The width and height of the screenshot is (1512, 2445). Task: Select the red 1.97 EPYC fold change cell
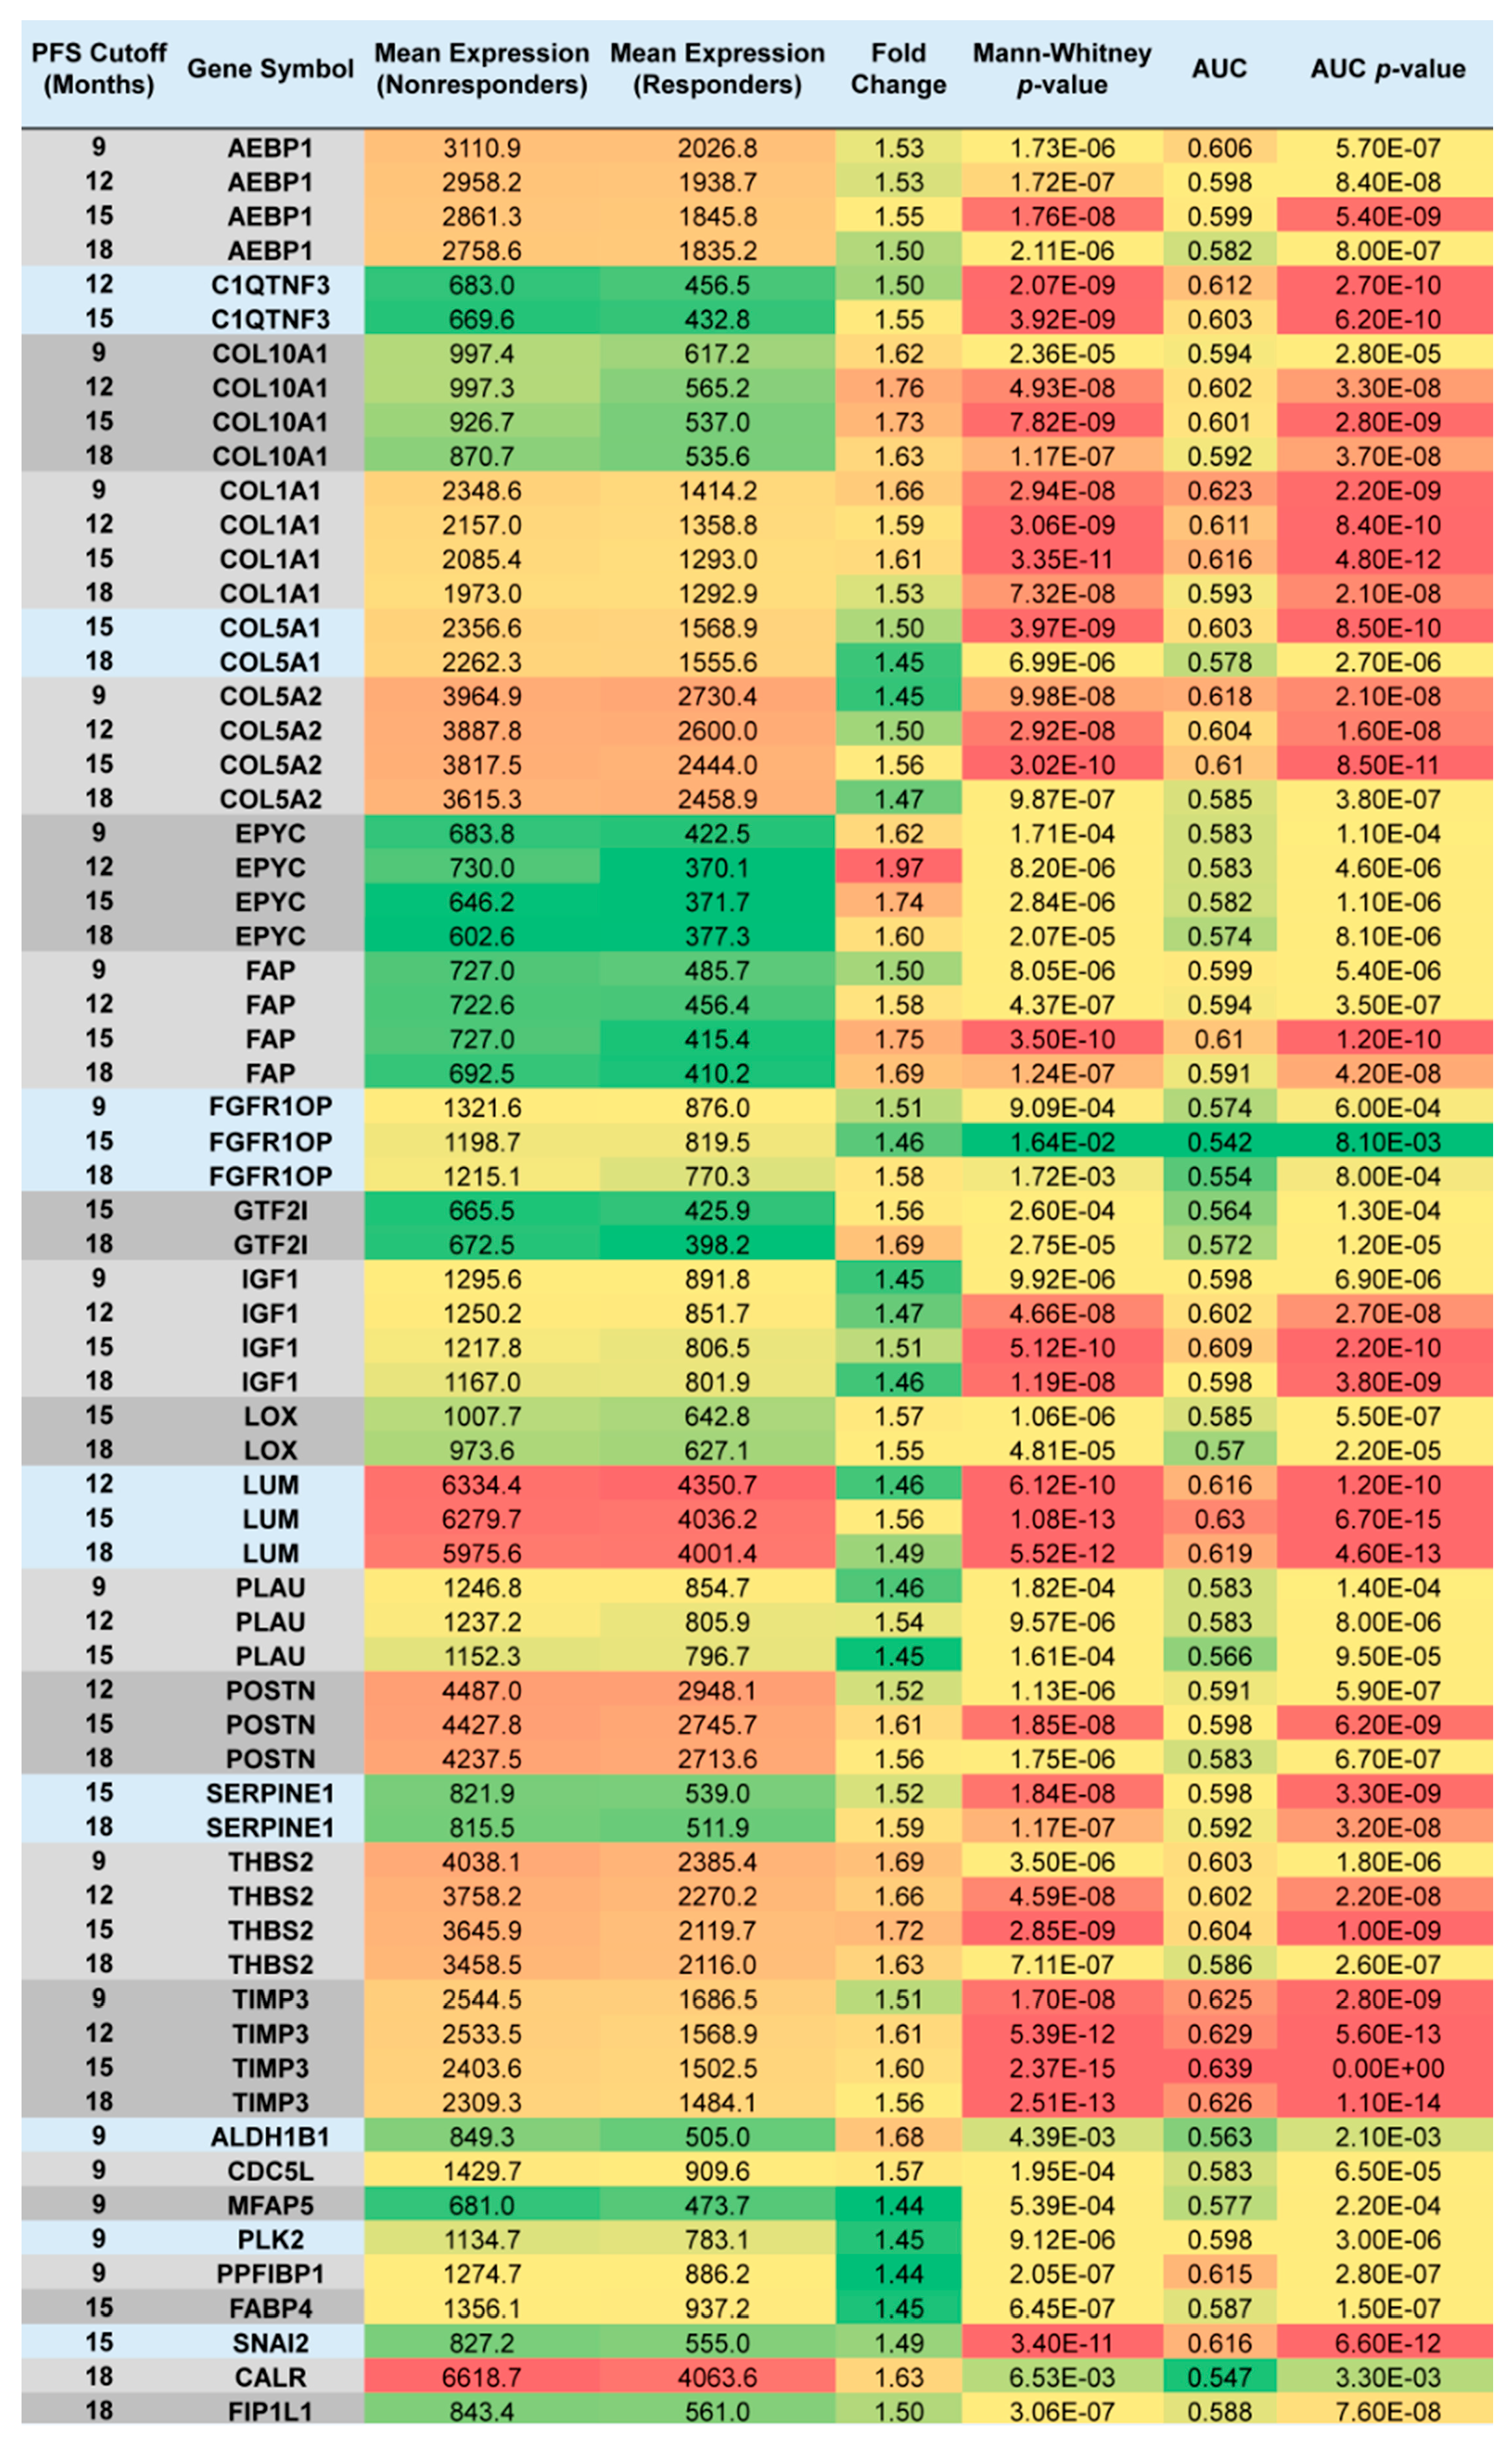[898, 867]
